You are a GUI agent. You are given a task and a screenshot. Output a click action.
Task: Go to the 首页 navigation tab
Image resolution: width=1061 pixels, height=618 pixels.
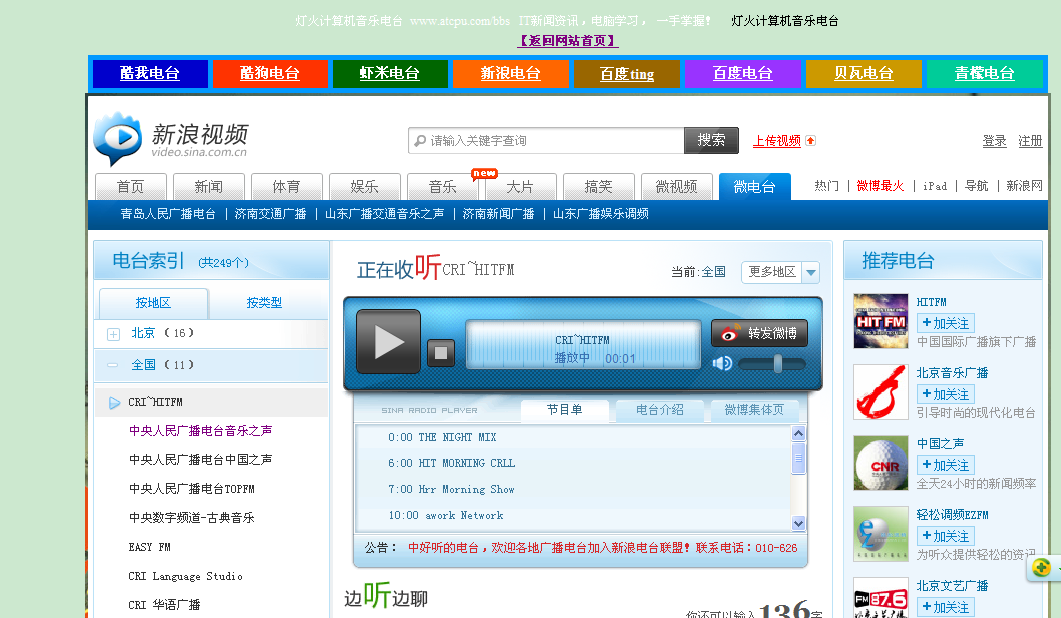131,187
